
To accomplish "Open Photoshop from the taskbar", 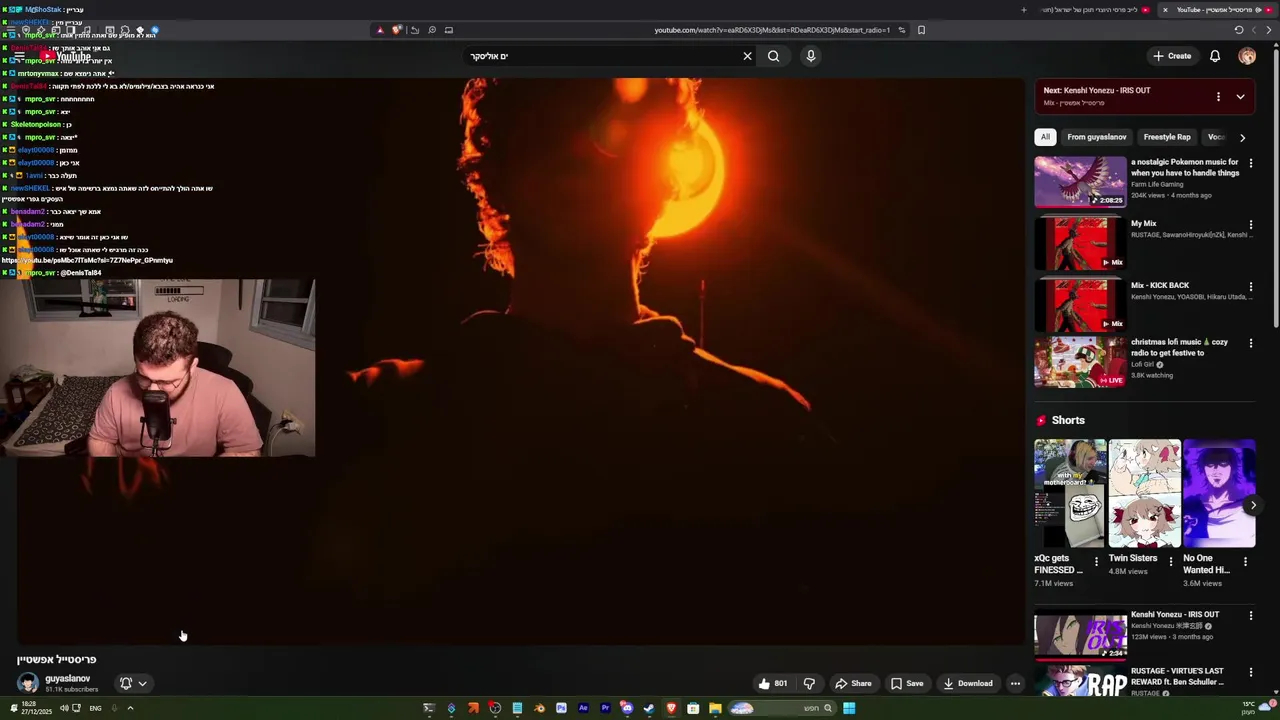I will pyautogui.click(x=561, y=708).
